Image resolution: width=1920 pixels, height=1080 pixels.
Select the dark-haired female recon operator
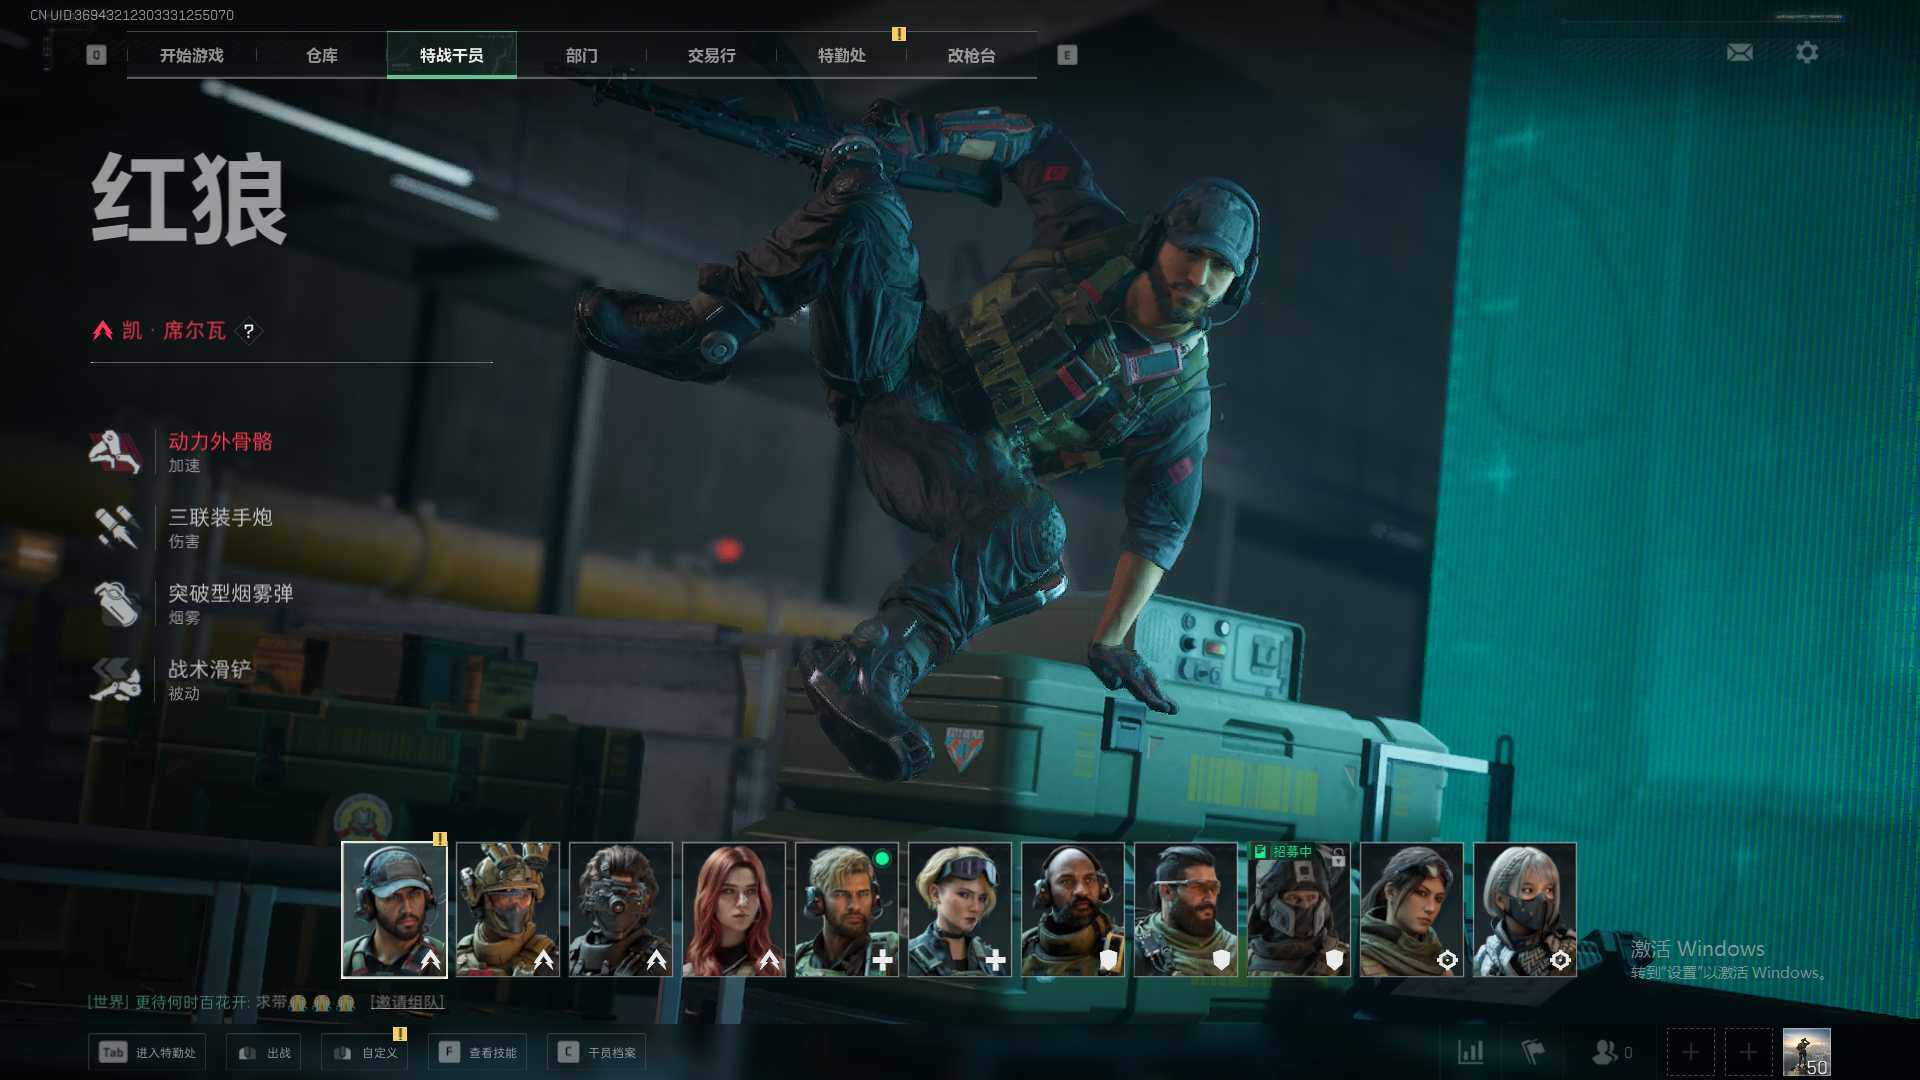point(1412,909)
